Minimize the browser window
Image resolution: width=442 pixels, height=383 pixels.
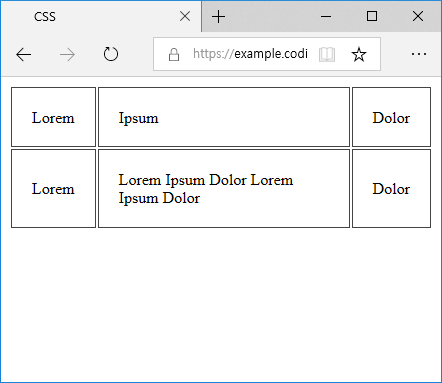326,16
